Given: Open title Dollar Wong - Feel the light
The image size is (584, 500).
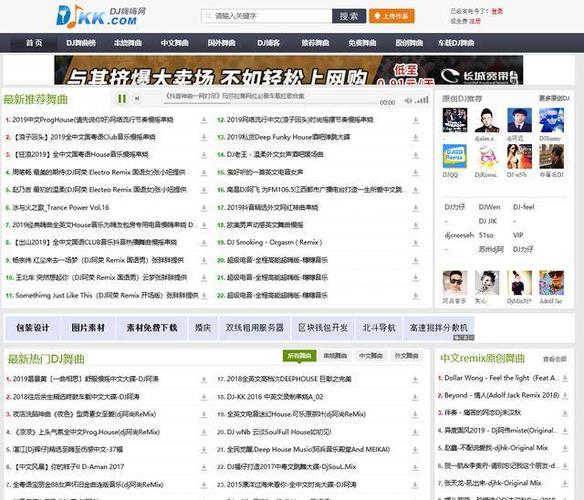Looking at the screenshot, I should tap(502, 378).
